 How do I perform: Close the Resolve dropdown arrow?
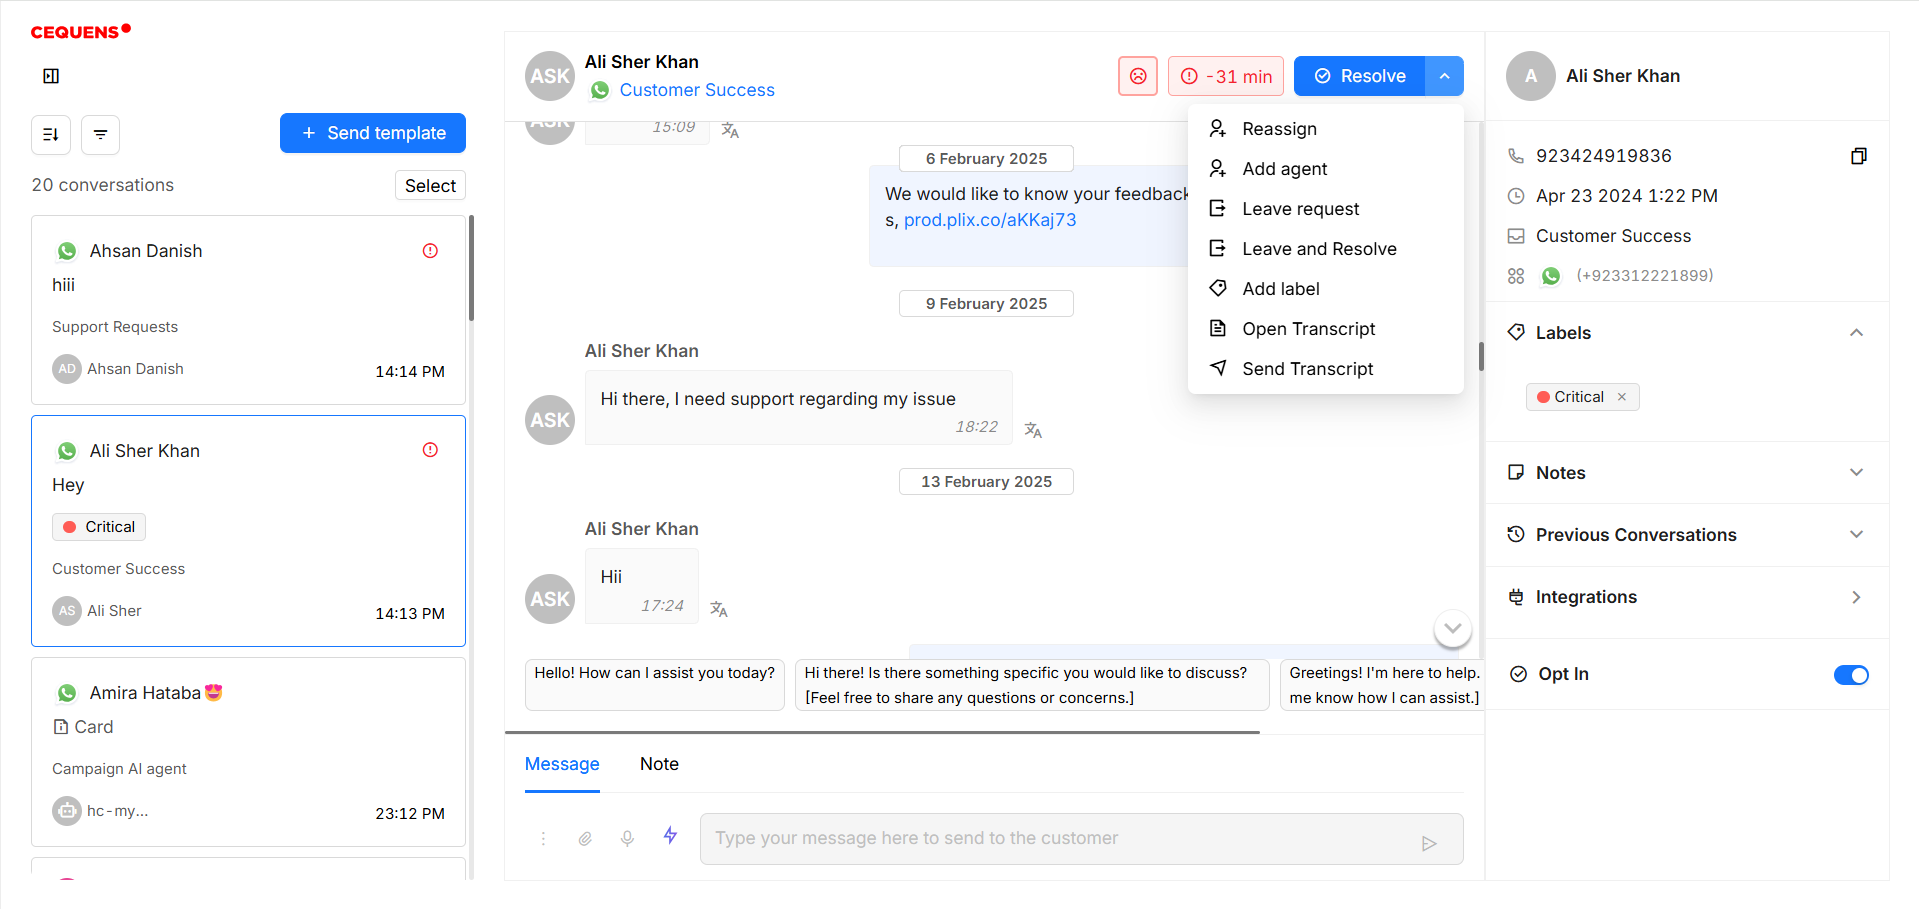pos(1444,76)
